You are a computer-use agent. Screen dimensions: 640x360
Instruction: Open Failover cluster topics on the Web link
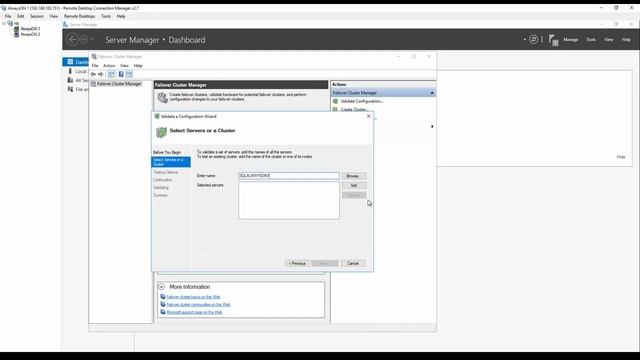pos(193,297)
